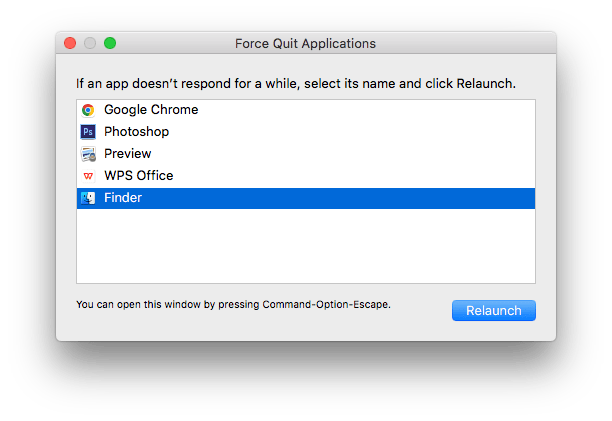Select the Google Chrome list entry
Viewport: 612px width, 421px height.
[x=151, y=110]
